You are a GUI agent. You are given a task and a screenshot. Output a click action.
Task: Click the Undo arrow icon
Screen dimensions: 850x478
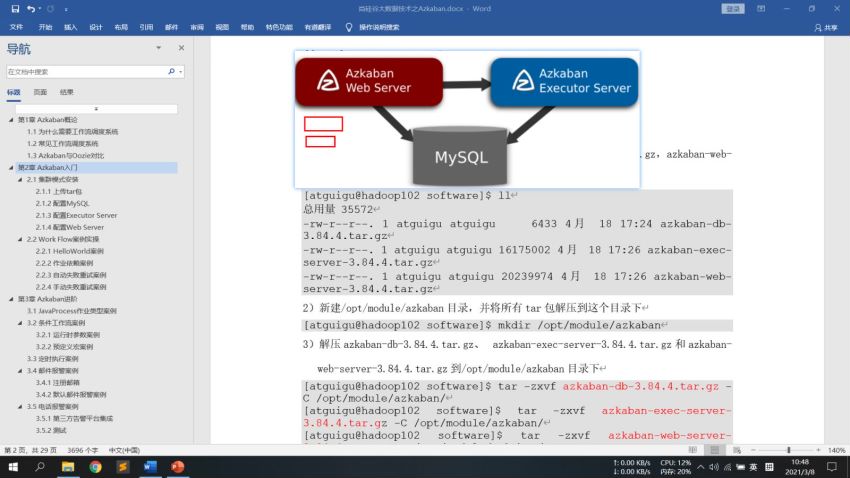point(31,9)
